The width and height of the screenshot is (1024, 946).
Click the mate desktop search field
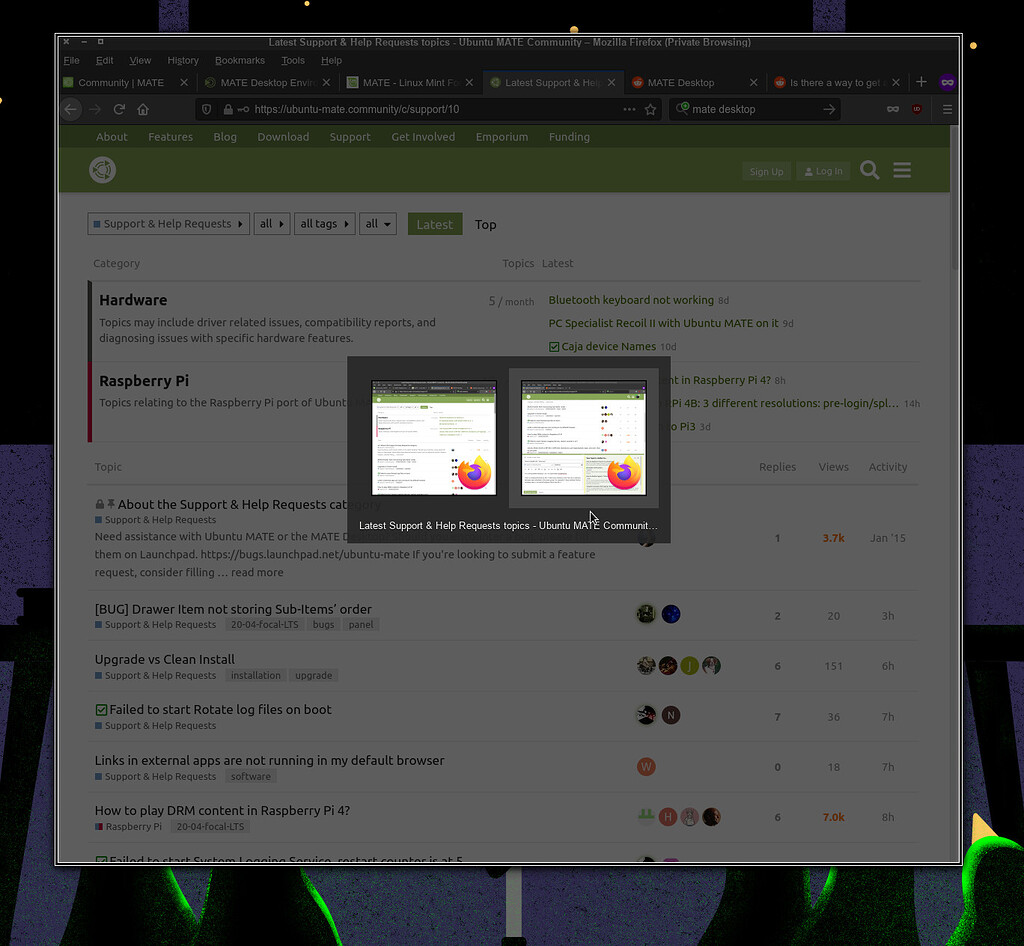[x=750, y=110]
